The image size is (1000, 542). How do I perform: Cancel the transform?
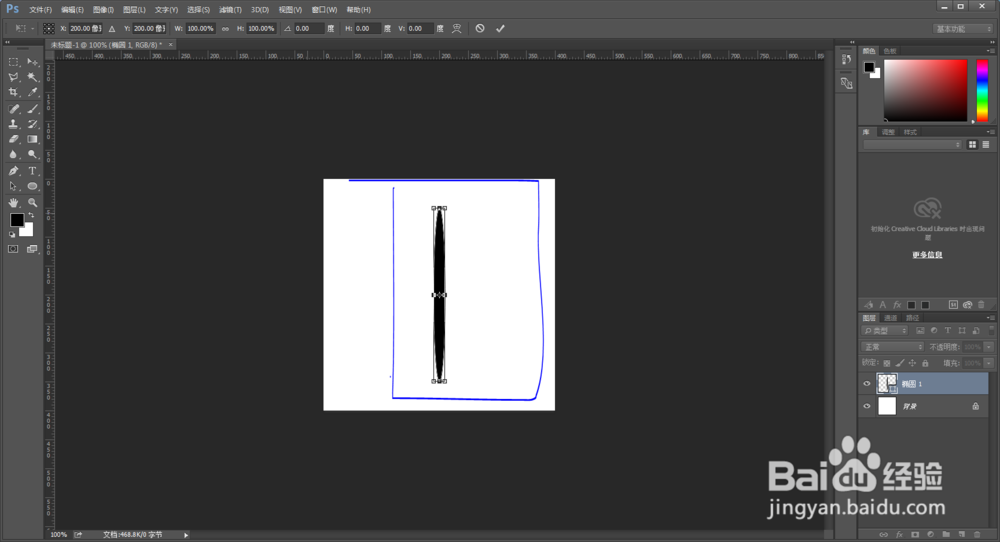tap(480, 29)
